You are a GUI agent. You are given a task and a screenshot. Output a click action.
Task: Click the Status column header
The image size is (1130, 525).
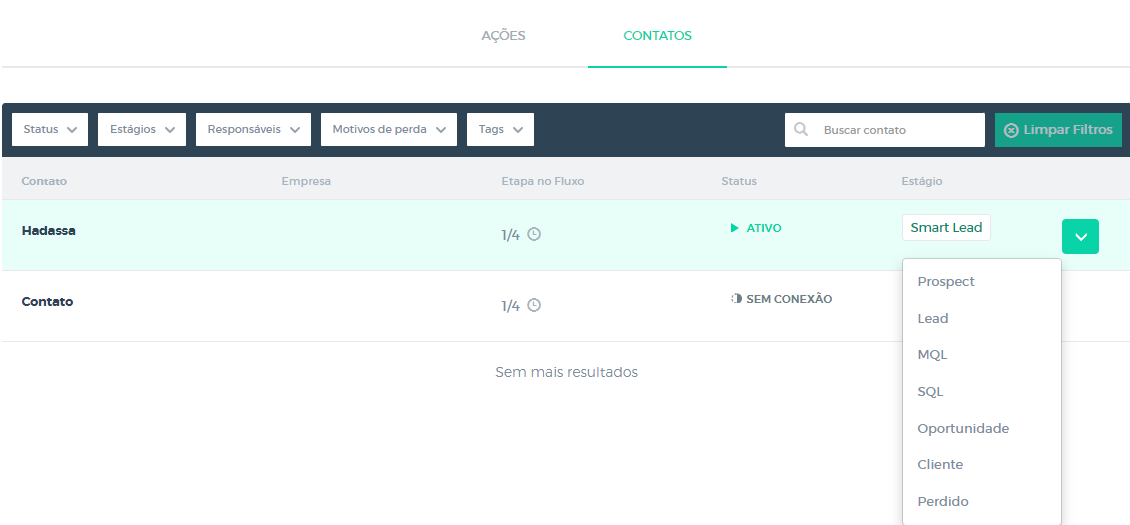(739, 181)
